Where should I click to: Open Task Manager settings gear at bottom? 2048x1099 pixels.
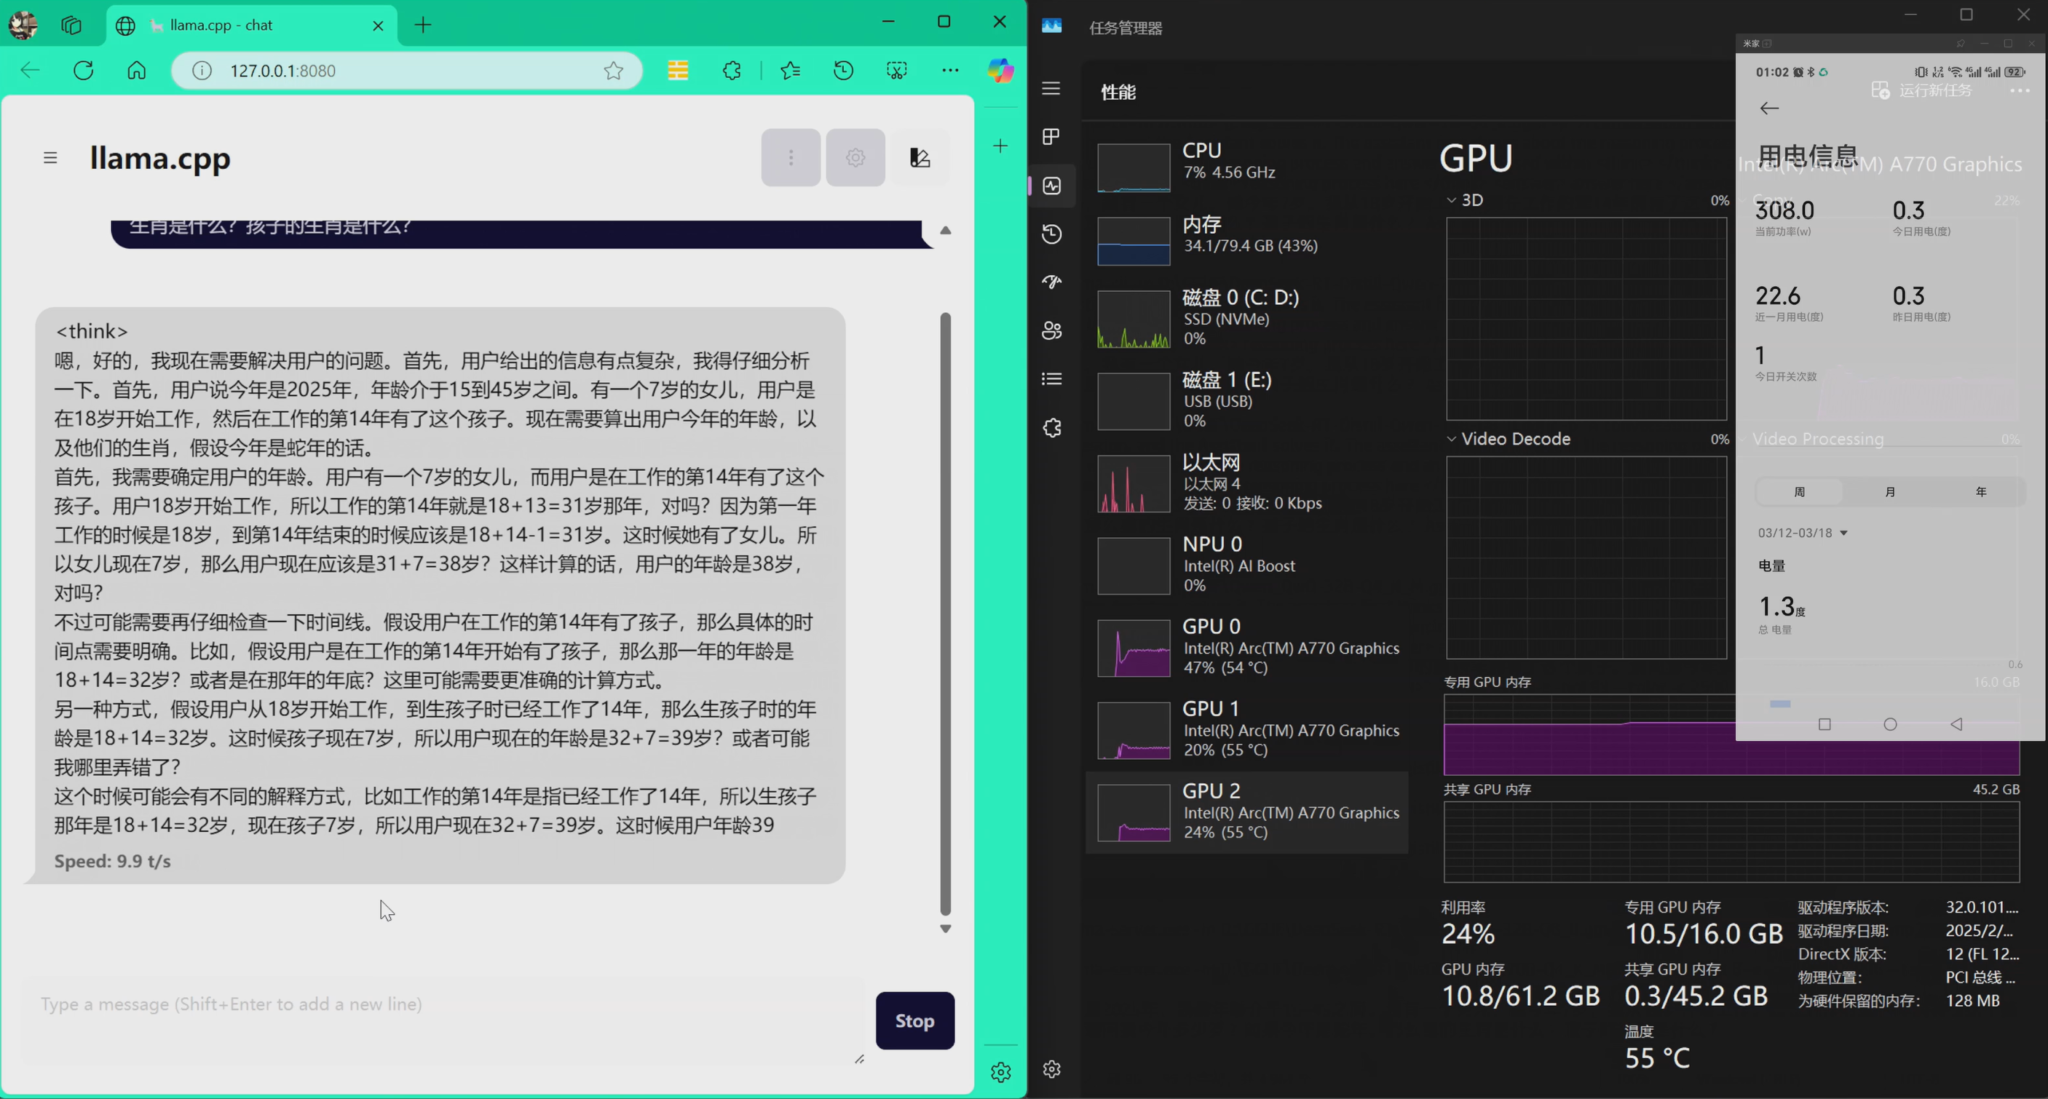(x=1051, y=1069)
